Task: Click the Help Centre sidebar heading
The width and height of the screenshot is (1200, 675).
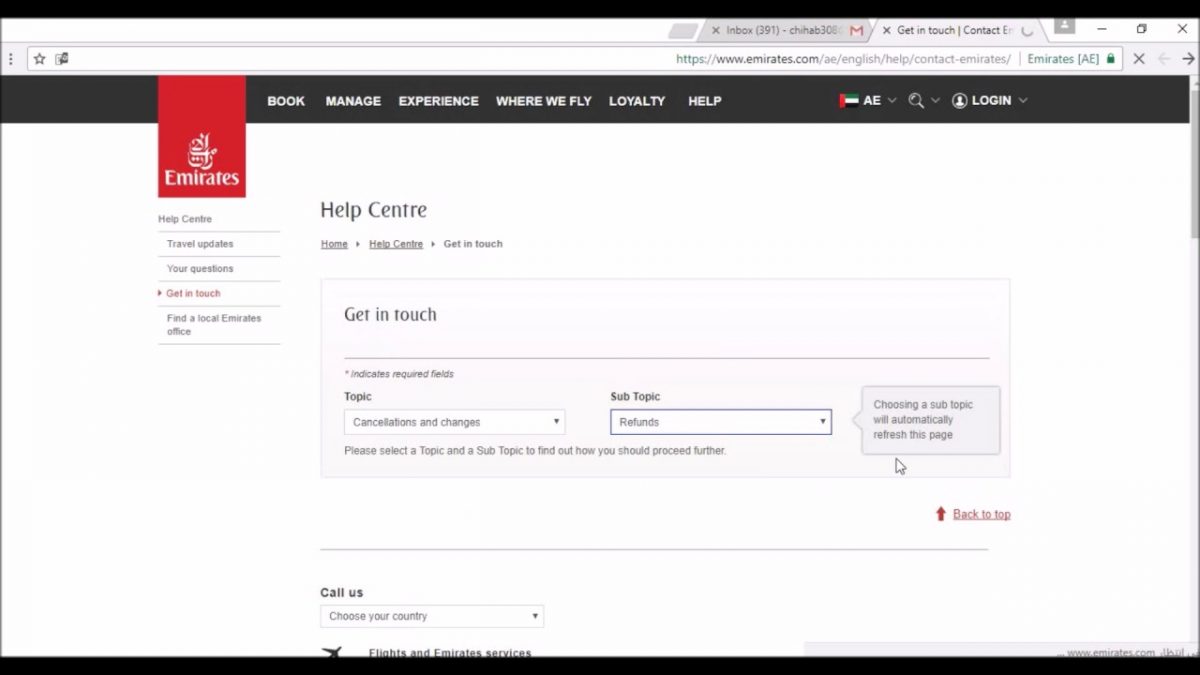Action: tap(185, 219)
